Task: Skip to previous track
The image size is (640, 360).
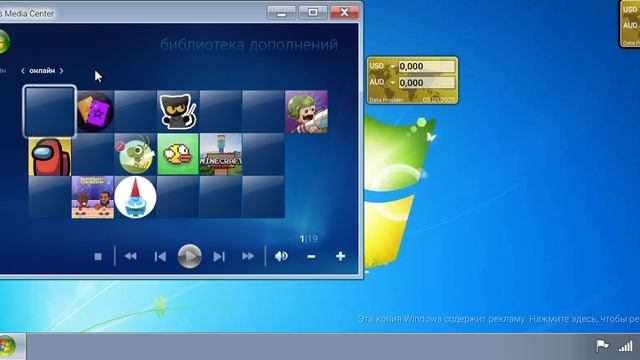Action: (x=160, y=256)
